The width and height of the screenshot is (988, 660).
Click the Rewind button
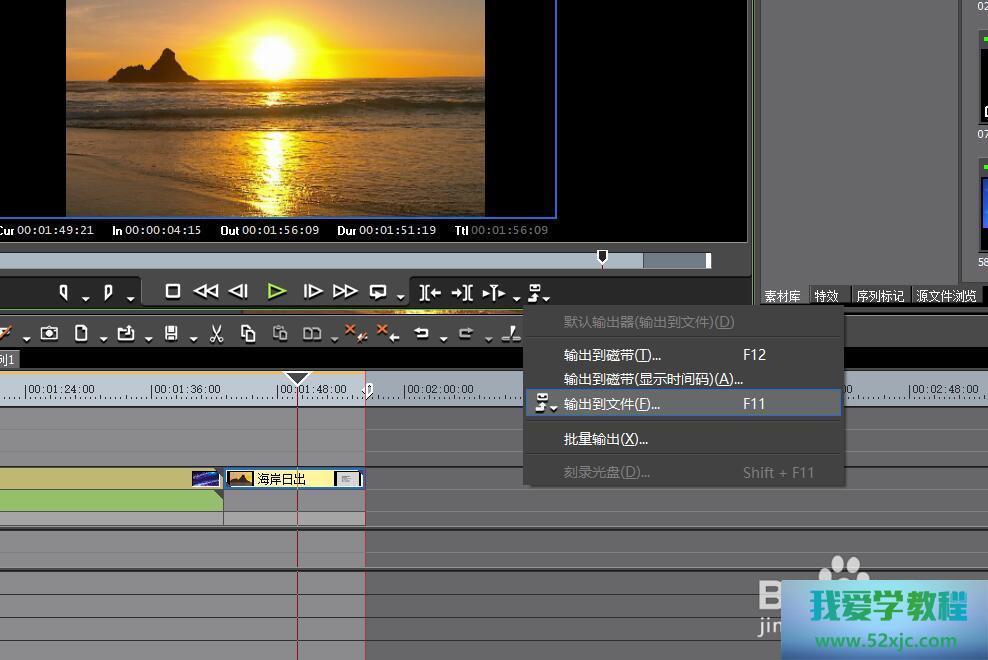click(x=205, y=291)
